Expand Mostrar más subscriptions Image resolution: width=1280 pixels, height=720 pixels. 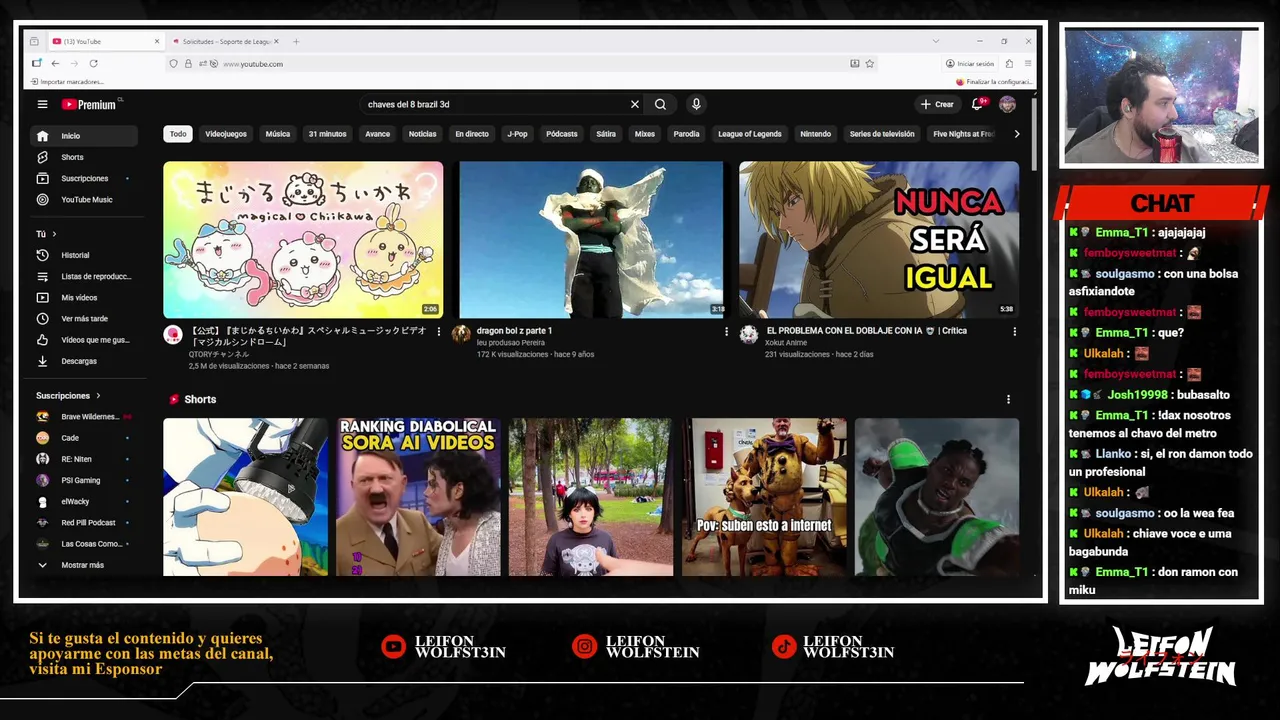click(83, 565)
